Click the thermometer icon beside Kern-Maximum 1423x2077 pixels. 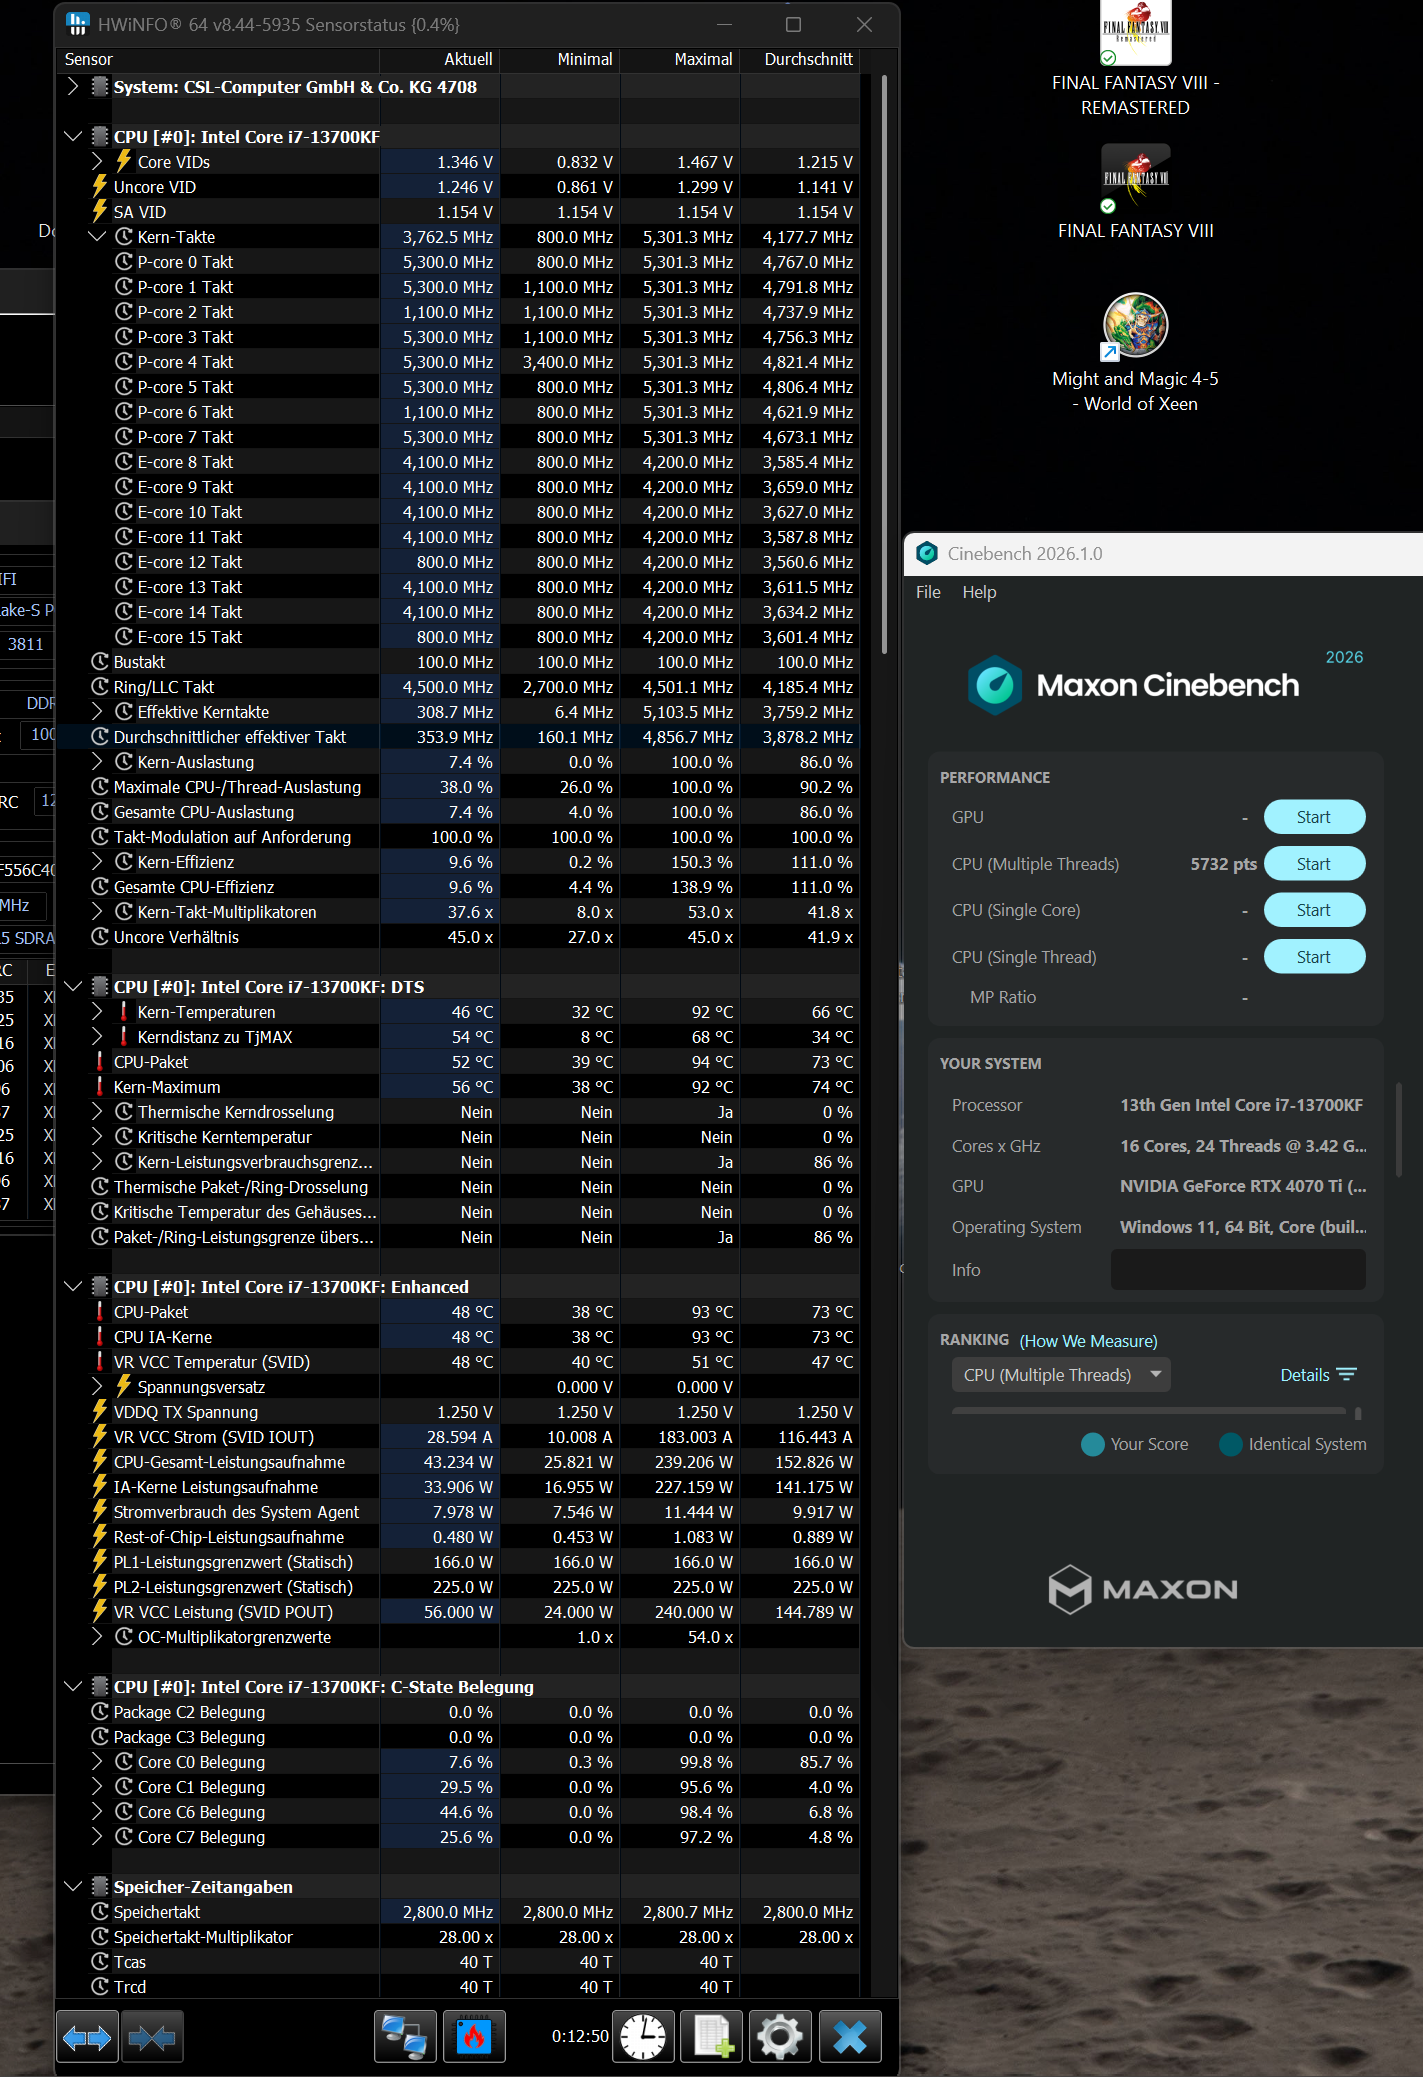click(100, 1086)
